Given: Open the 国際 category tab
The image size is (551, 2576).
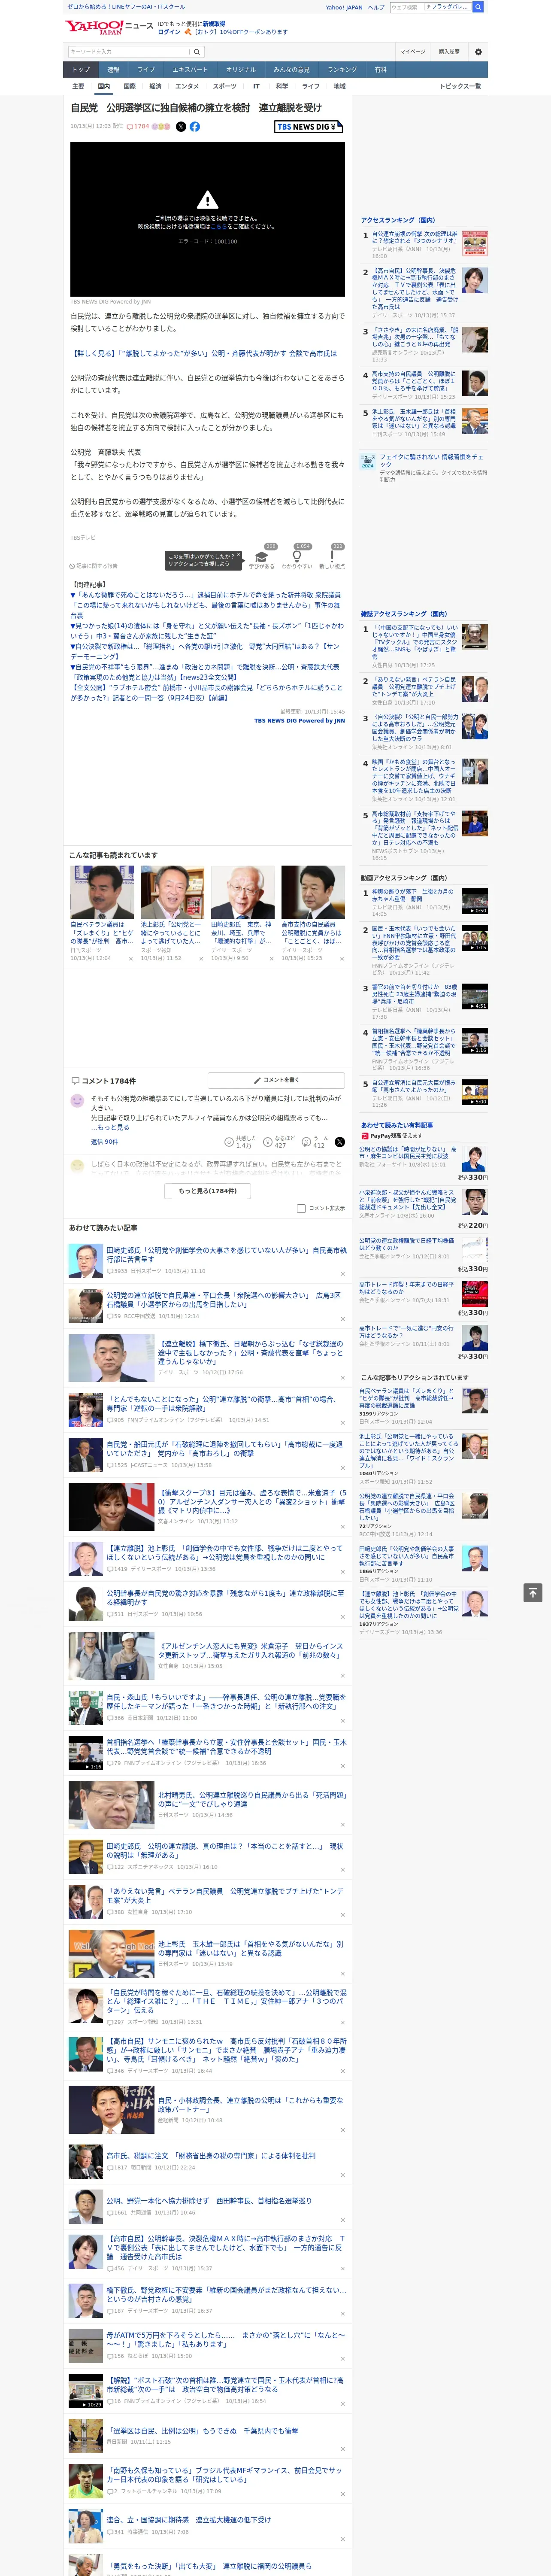Looking at the screenshot, I should [129, 87].
